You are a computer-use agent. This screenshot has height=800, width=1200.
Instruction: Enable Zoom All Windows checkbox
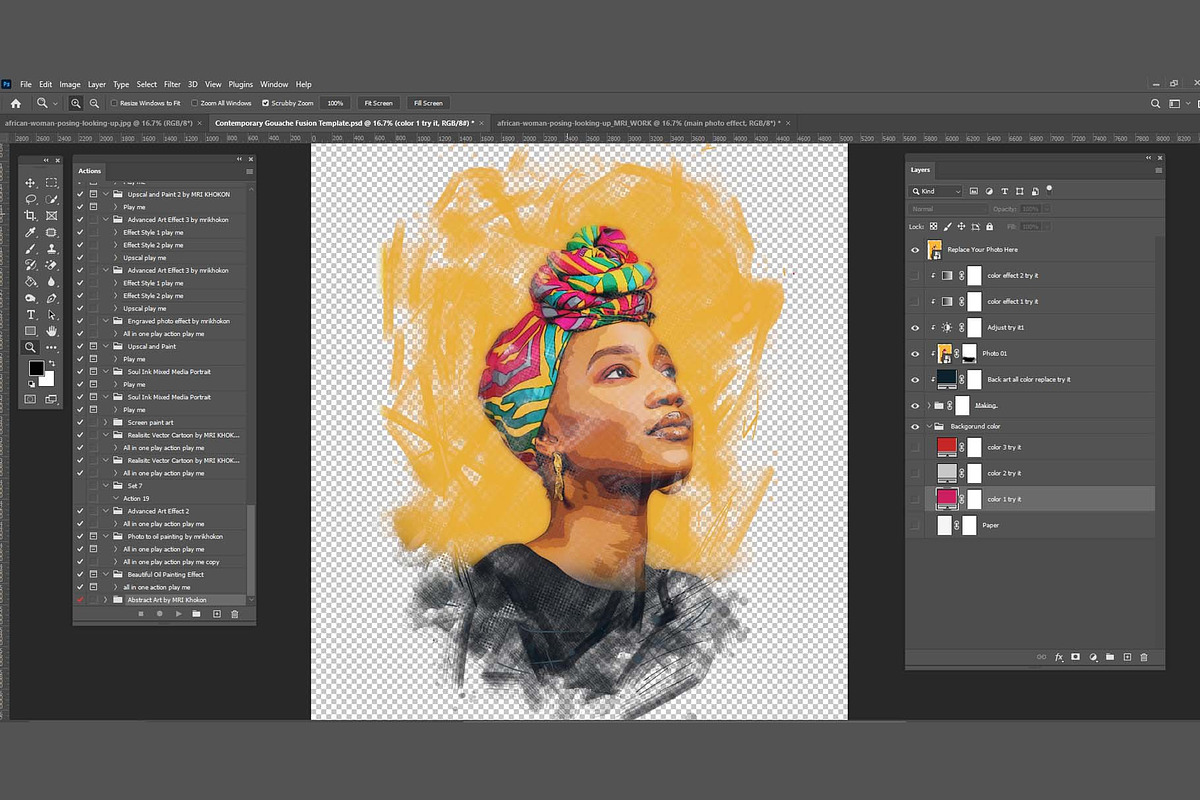coord(194,103)
